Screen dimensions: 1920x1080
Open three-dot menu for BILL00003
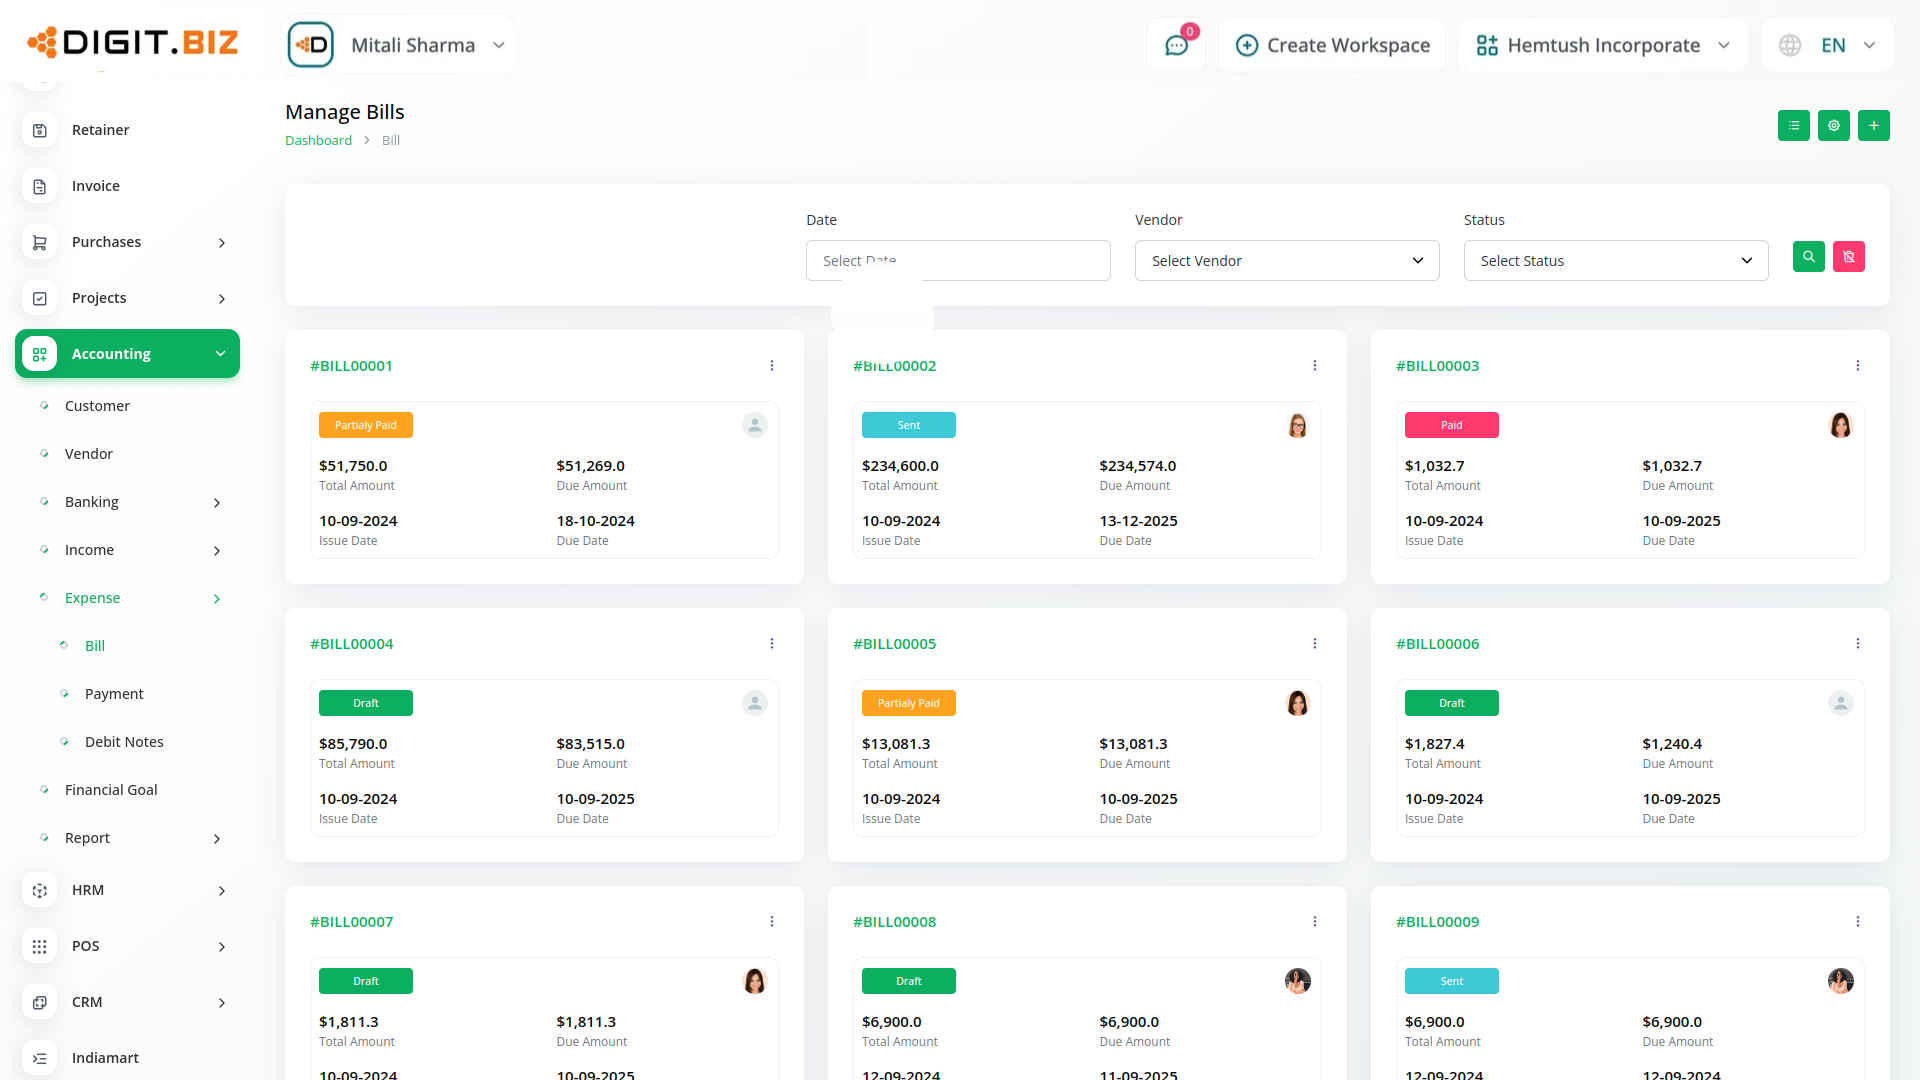(1857, 366)
